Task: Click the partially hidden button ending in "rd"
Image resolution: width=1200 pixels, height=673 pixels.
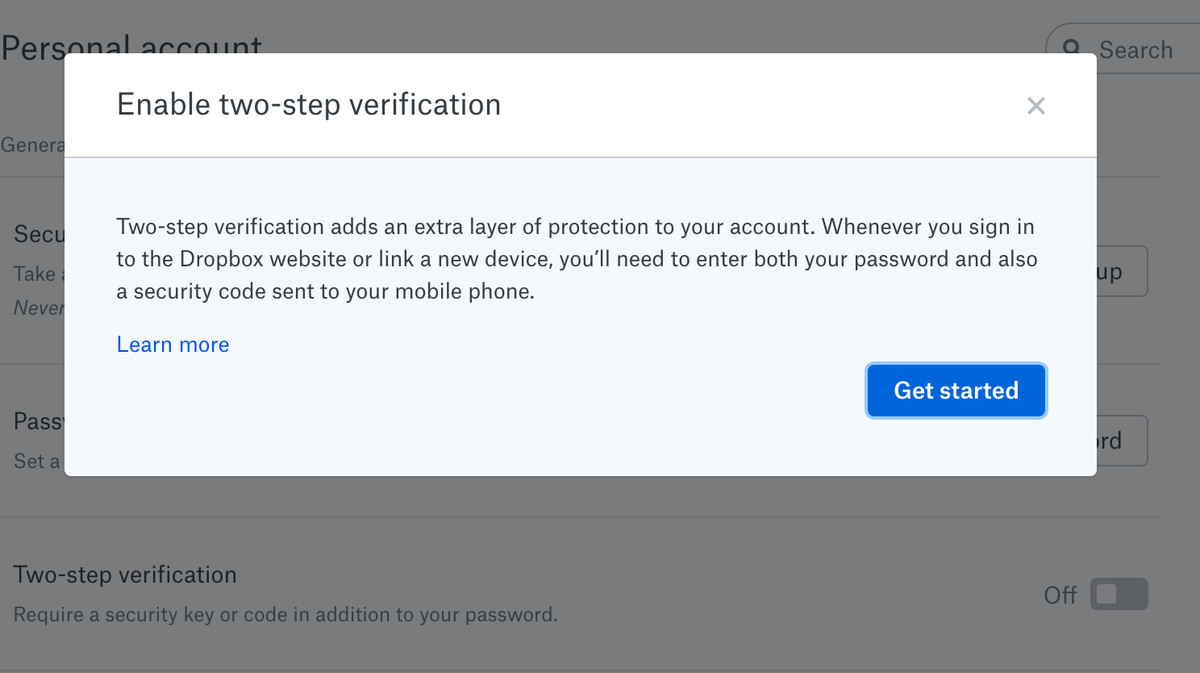Action: point(1122,441)
